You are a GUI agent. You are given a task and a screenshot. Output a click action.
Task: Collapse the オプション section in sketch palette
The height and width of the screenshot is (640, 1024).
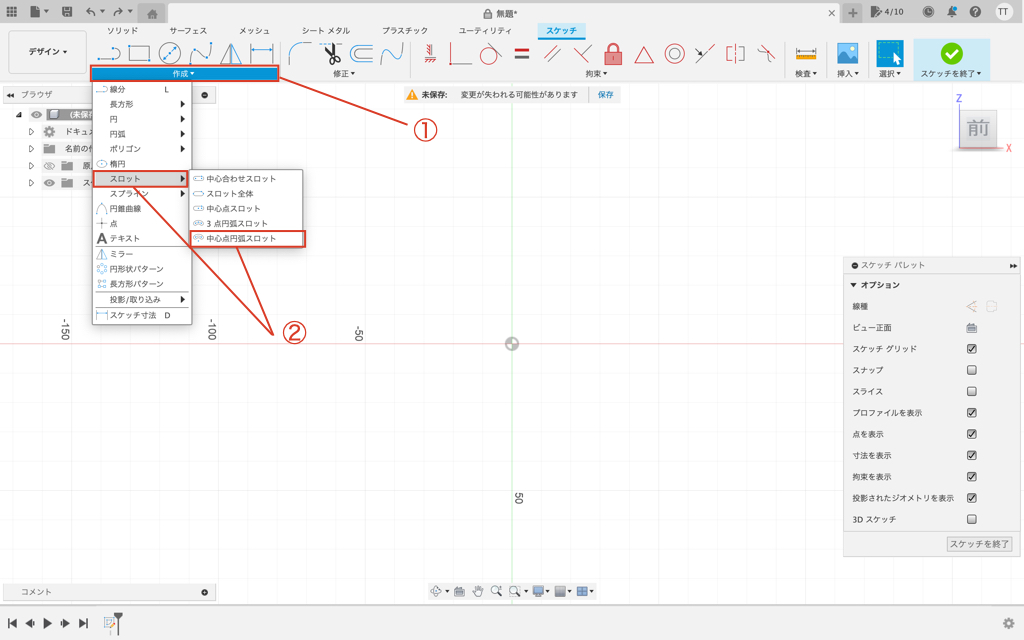coord(854,285)
